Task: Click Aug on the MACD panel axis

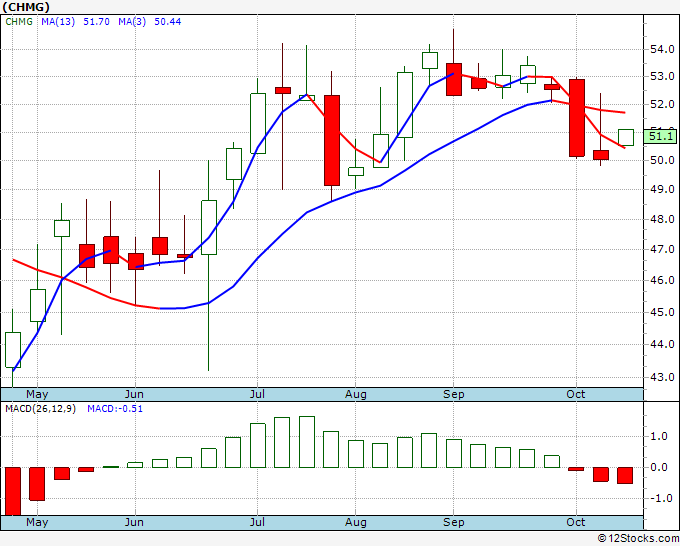Action: point(356,522)
